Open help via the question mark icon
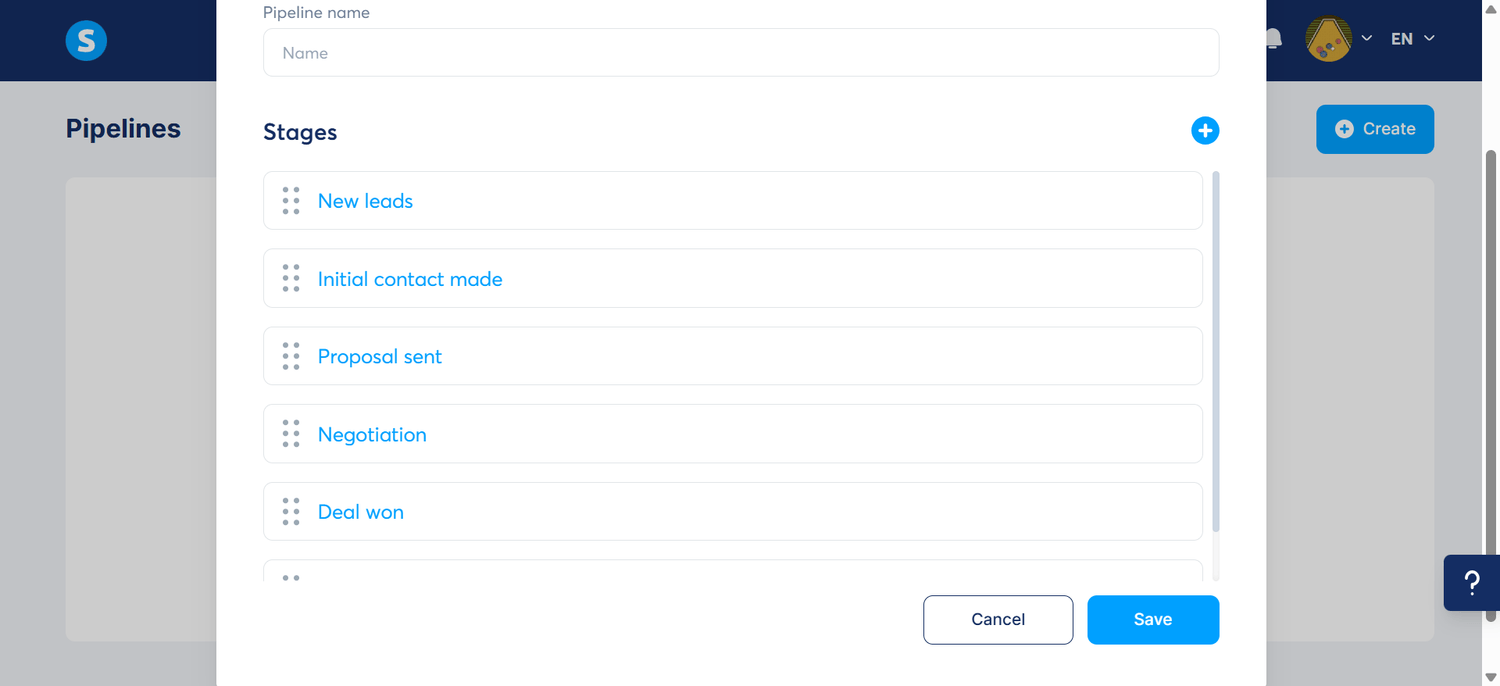Image resolution: width=1500 pixels, height=686 pixels. (1471, 583)
